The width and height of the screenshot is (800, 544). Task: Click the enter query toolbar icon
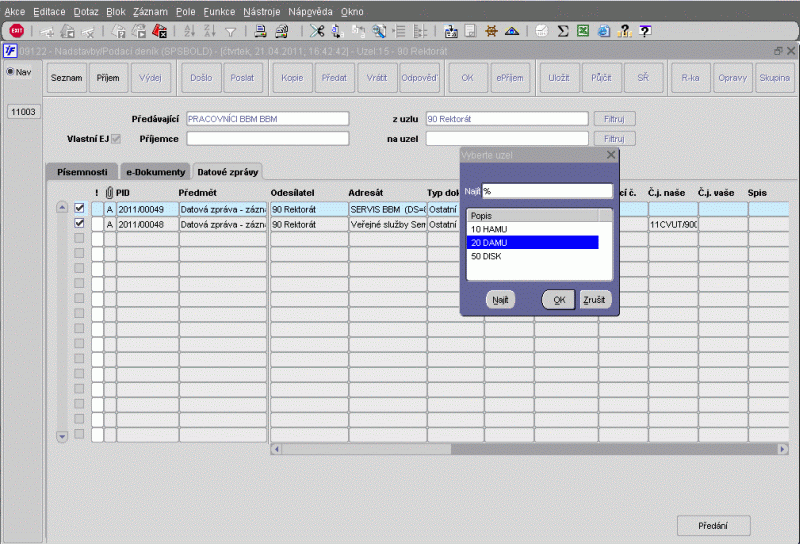pyautogui.click(x=118, y=32)
